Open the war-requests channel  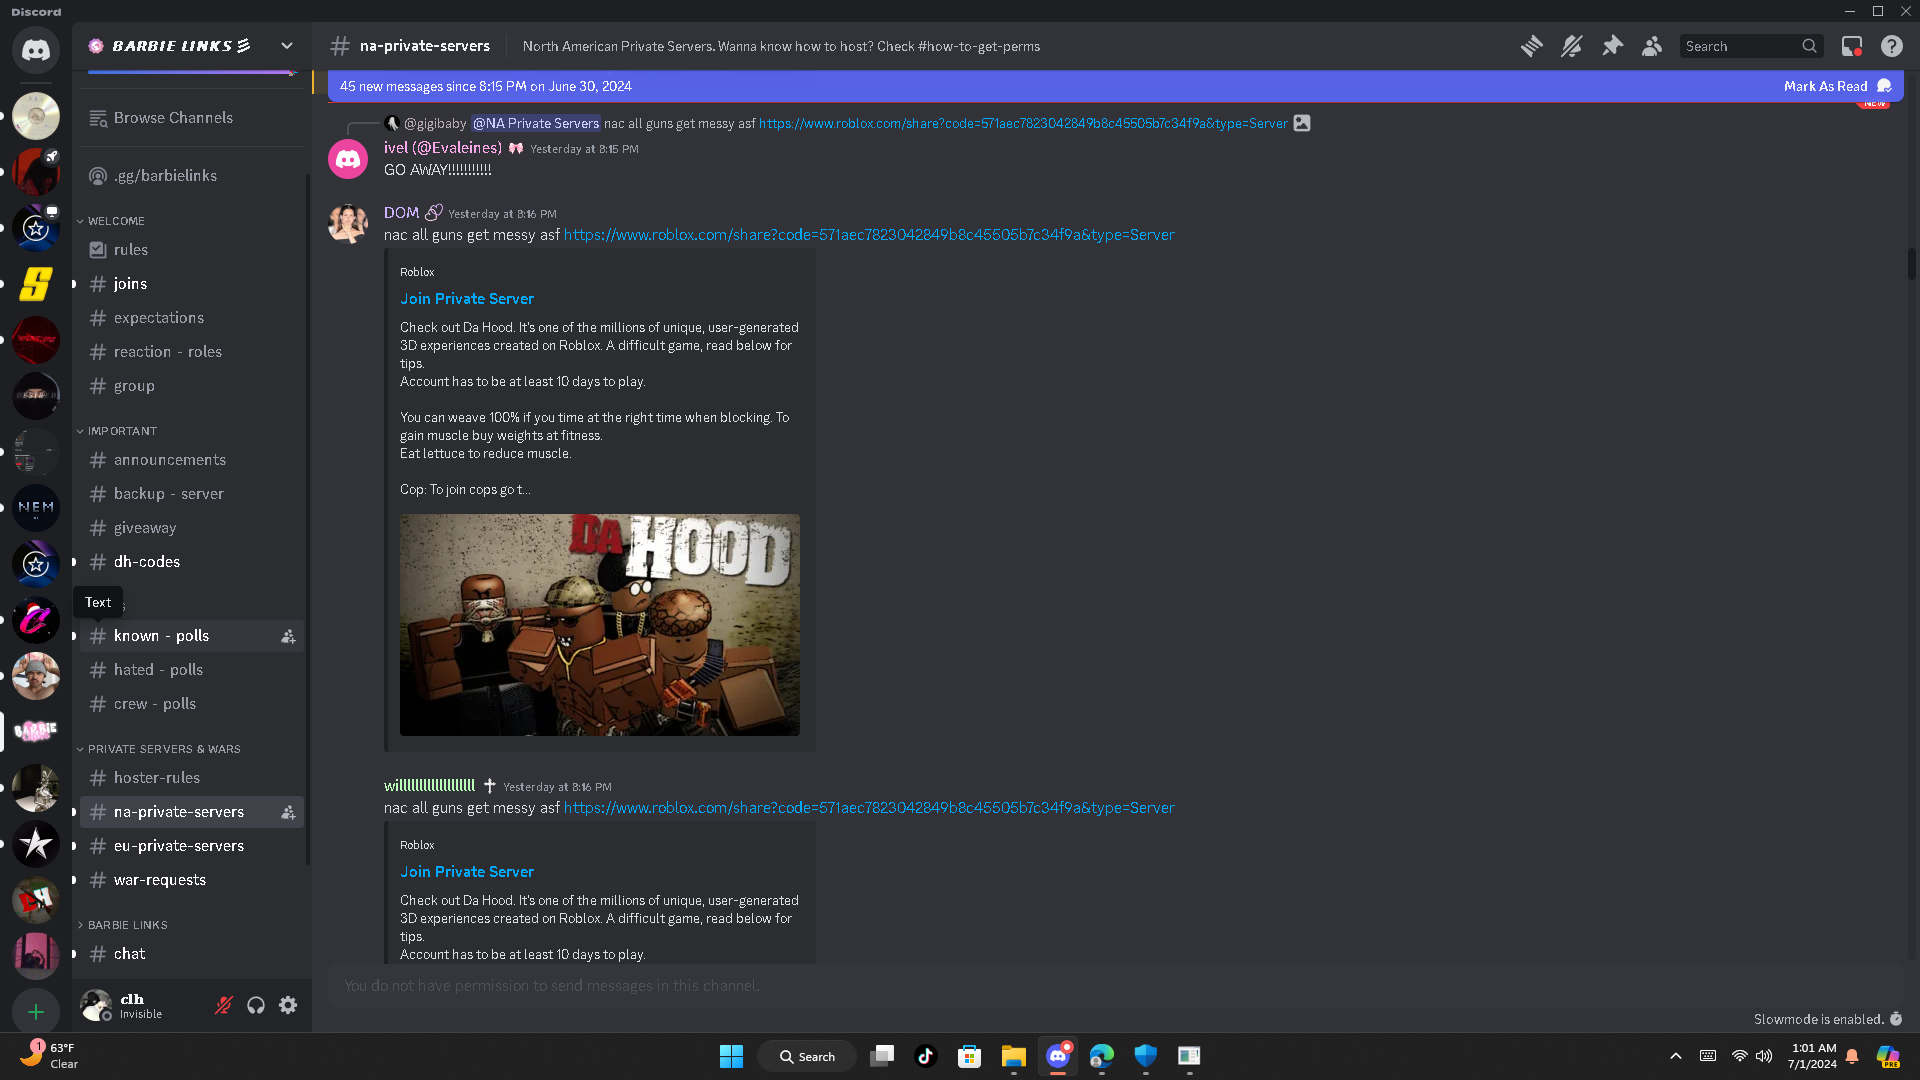[191, 880]
